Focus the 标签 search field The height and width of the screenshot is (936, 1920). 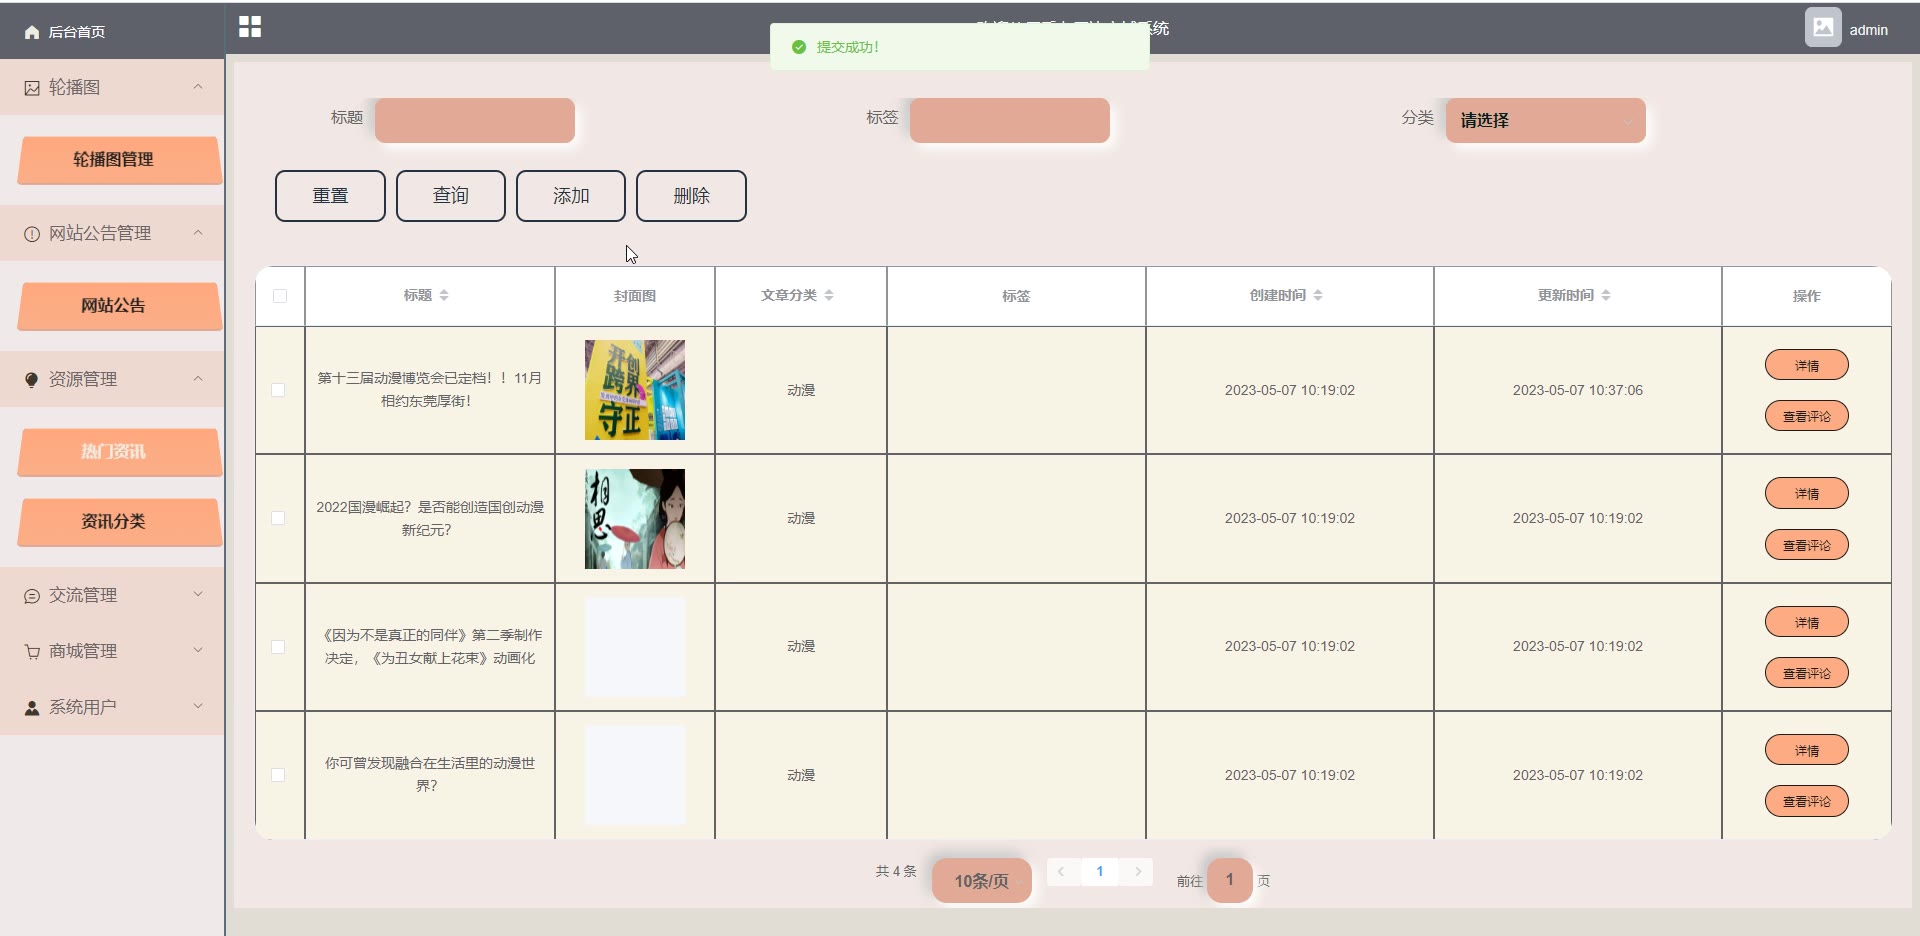tap(1010, 120)
